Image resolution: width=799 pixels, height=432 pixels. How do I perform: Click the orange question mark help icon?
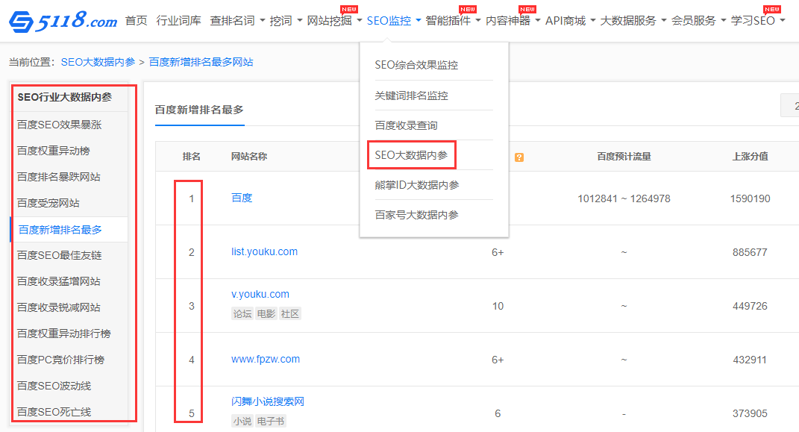coord(519,157)
